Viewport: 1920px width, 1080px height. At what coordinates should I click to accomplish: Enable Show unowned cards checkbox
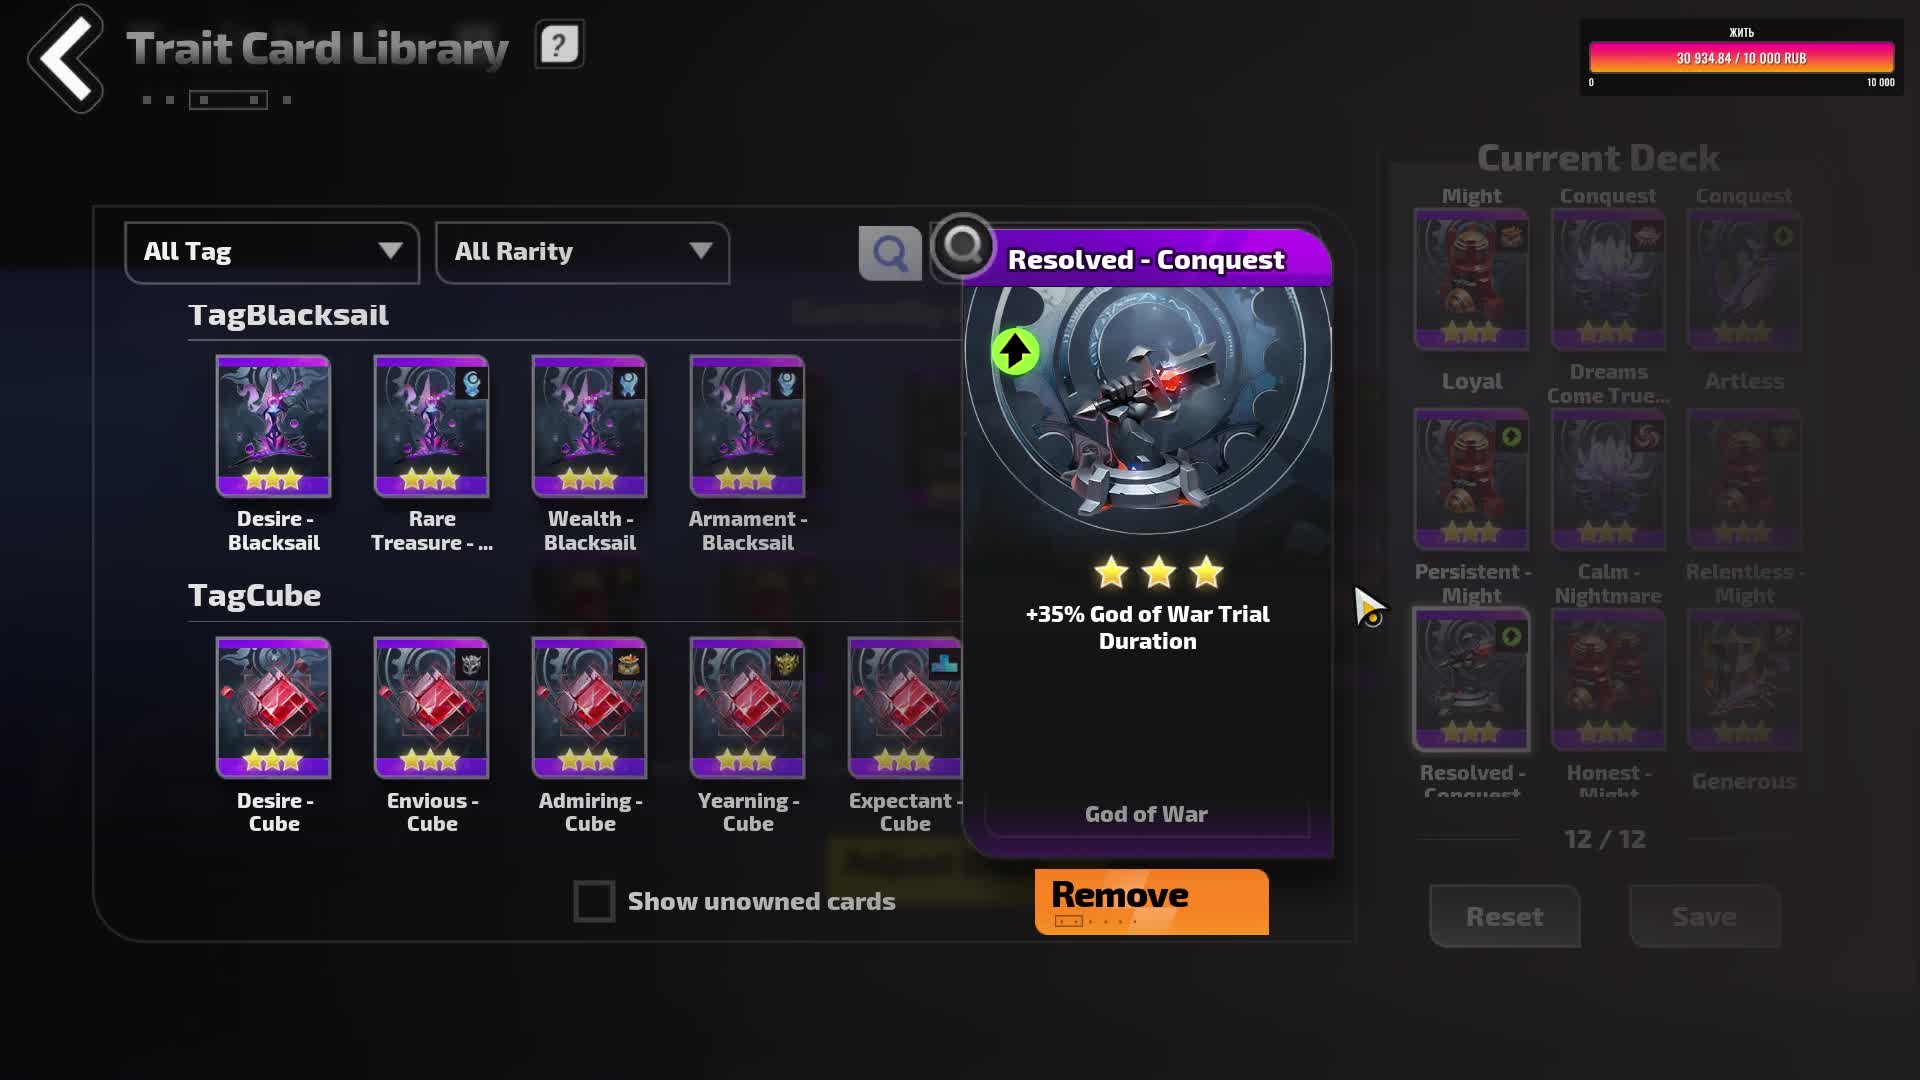594,901
